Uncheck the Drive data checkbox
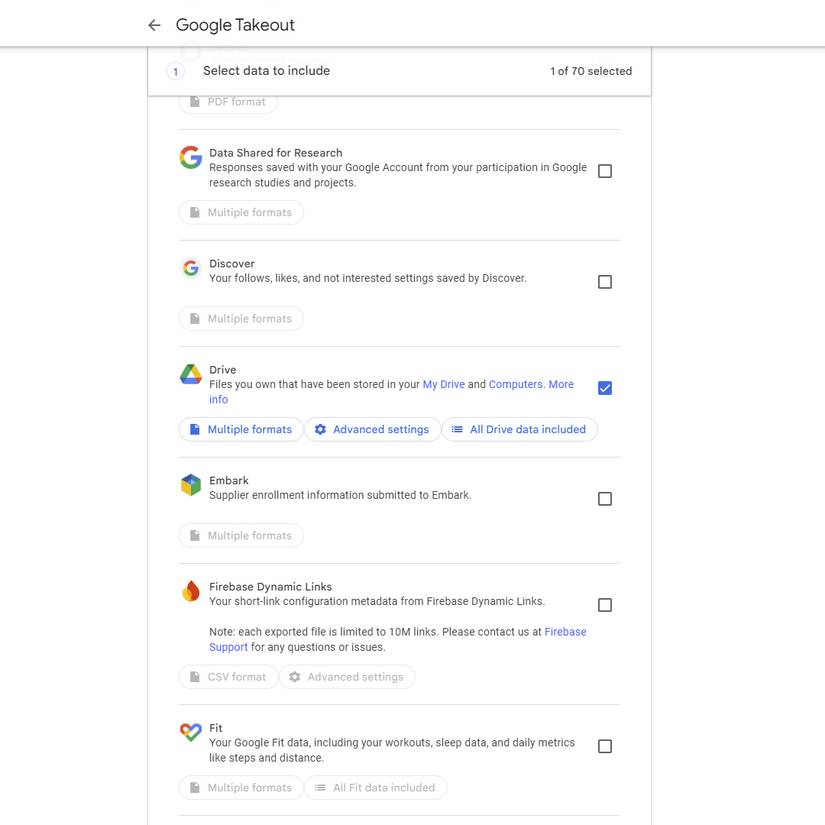Viewport: 825px width, 825px height. [604, 387]
